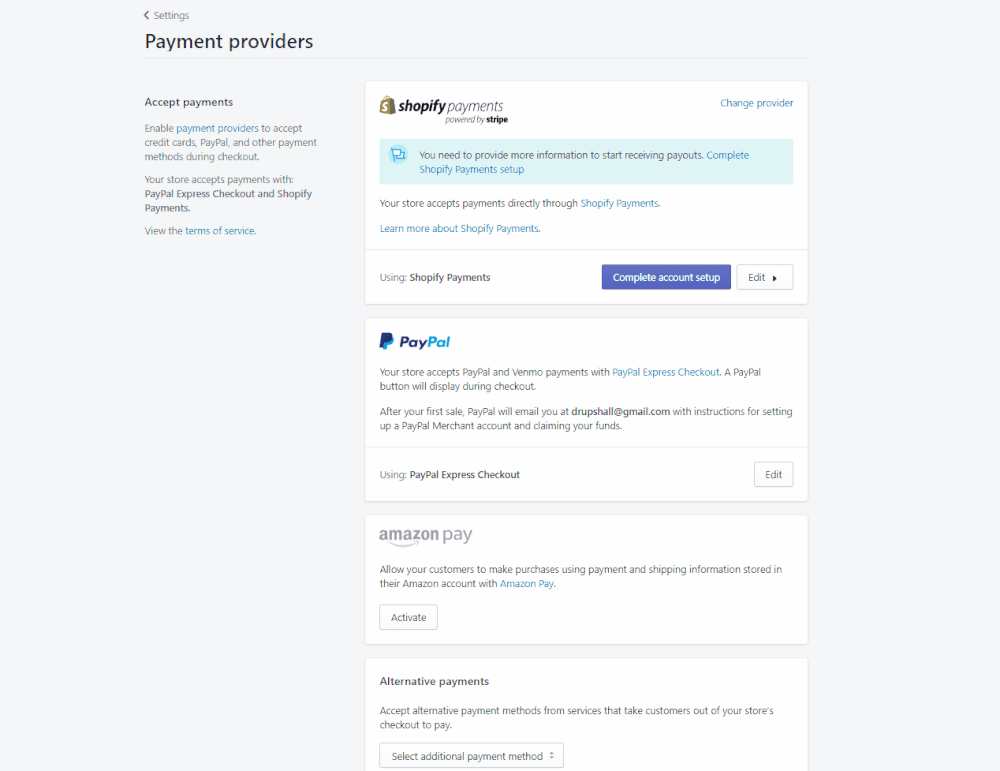The image size is (1000, 771).
Task: Click the payment providers sidebar link
Action: [217, 129]
